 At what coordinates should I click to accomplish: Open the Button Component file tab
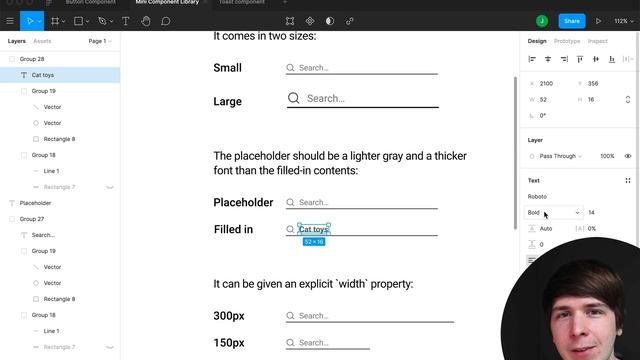tap(91, 2)
